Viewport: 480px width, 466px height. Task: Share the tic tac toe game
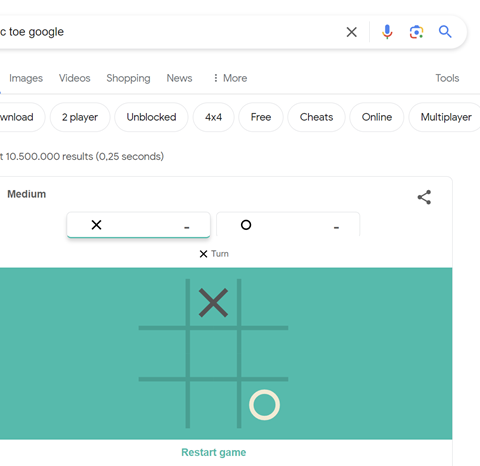tap(424, 197)
